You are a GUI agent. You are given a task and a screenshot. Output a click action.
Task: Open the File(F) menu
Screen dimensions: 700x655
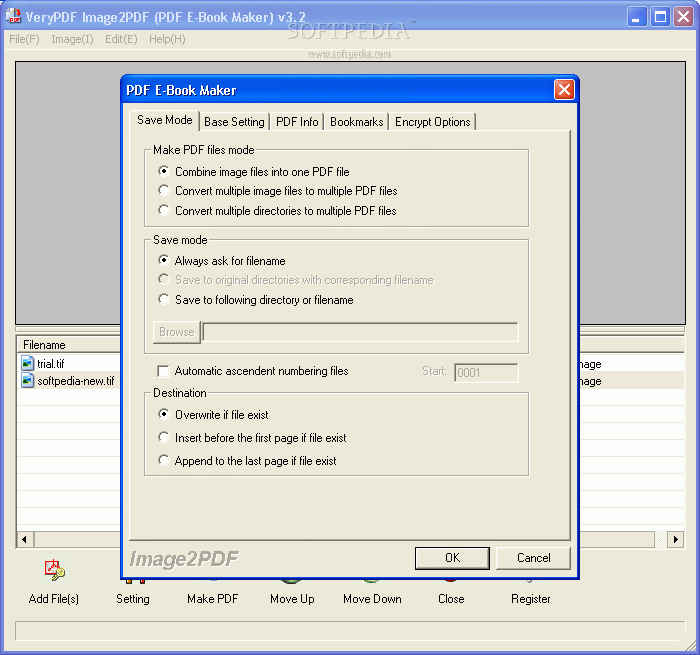(x=24, y=39)
